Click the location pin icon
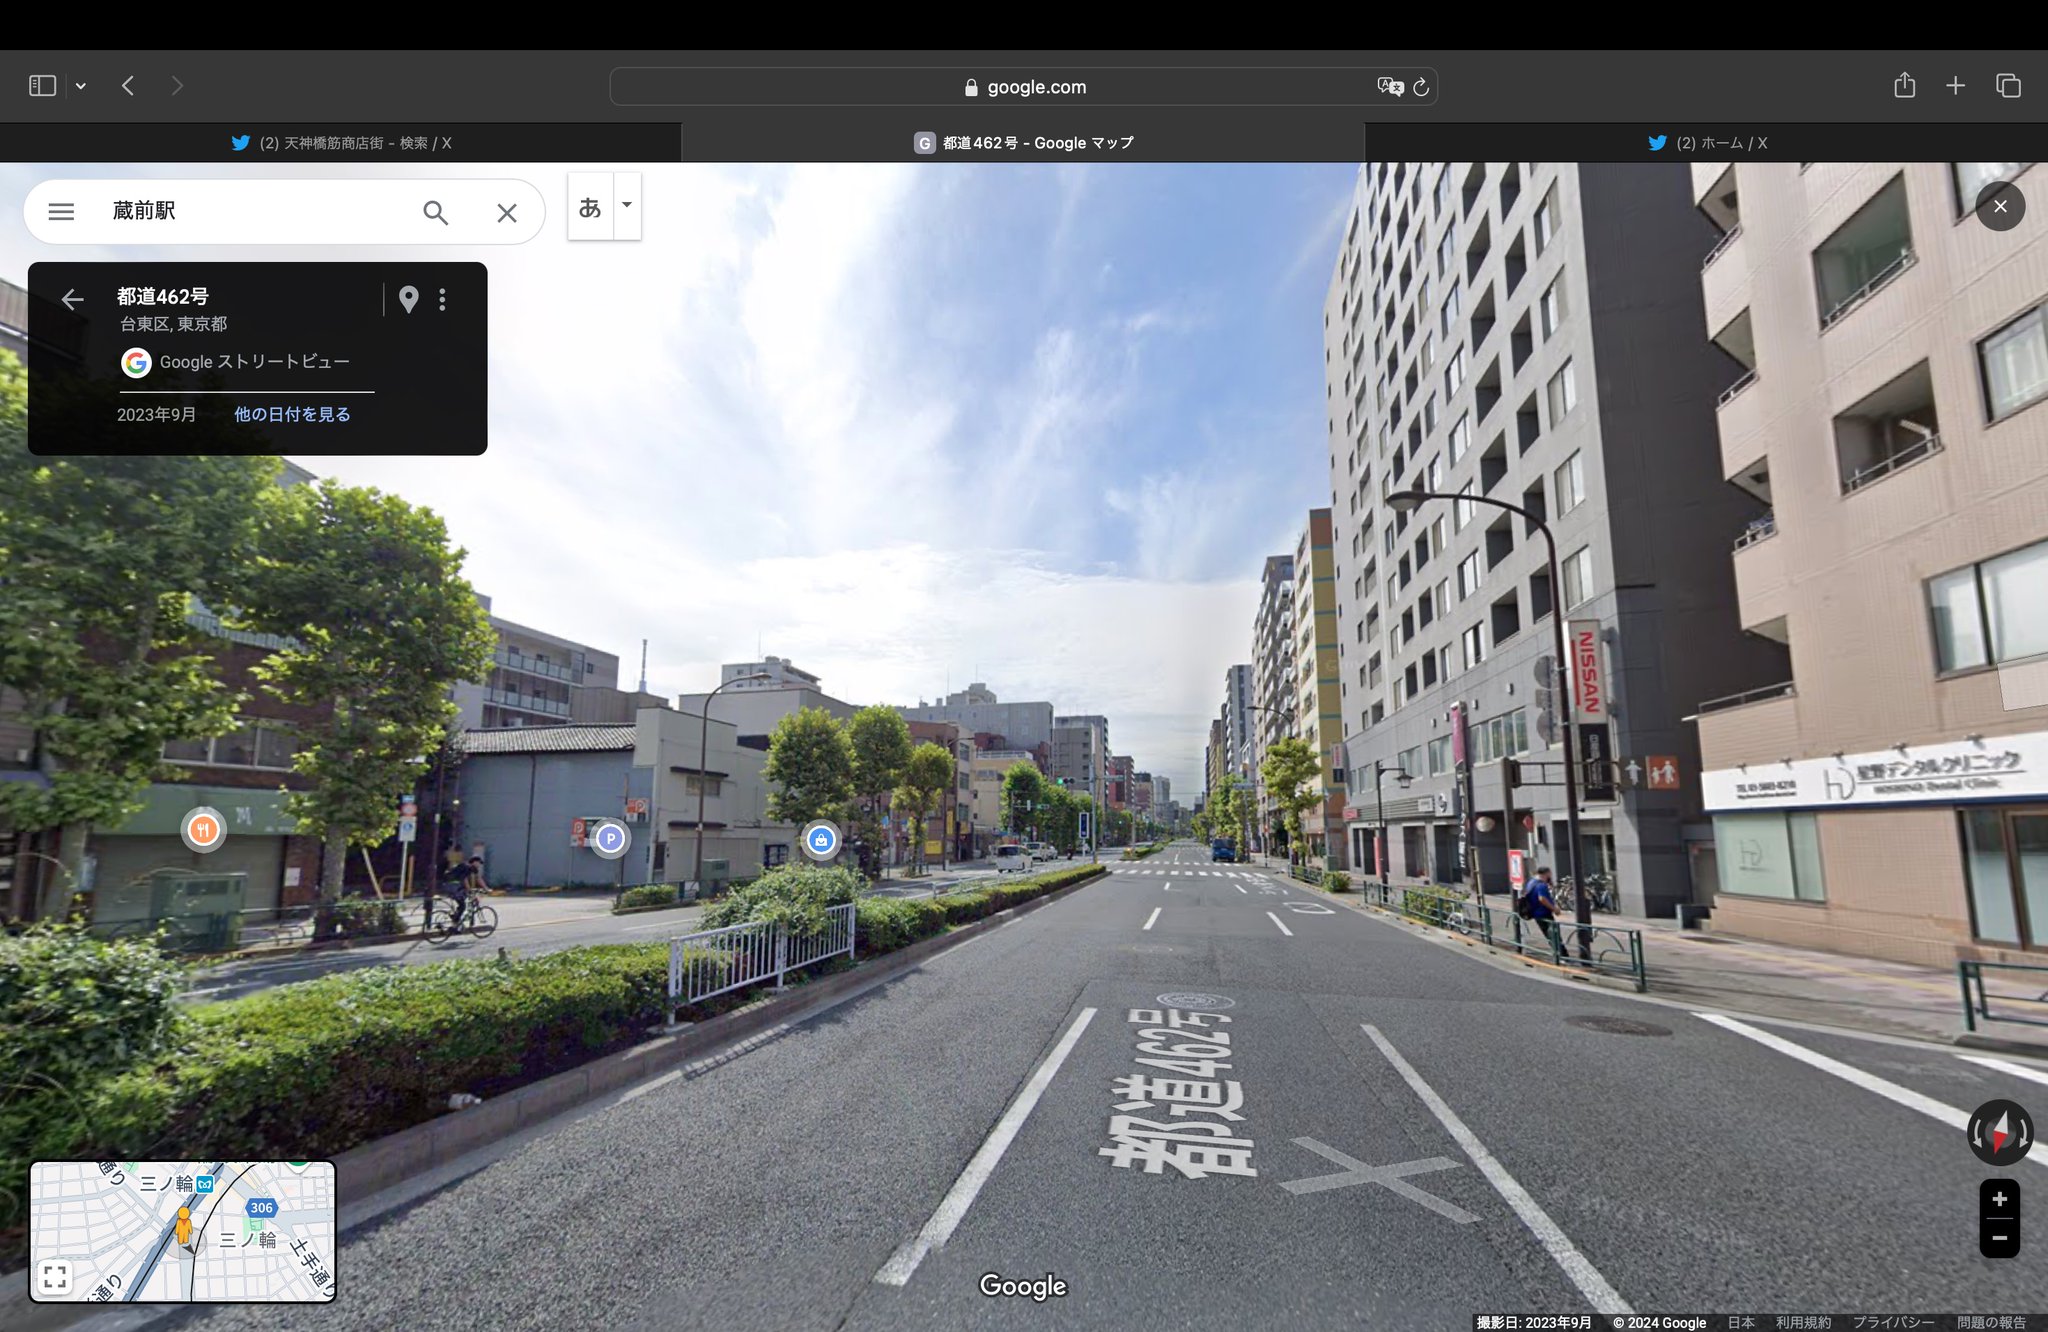Viewport: 2048px width, 1332px height. [408, 299]
